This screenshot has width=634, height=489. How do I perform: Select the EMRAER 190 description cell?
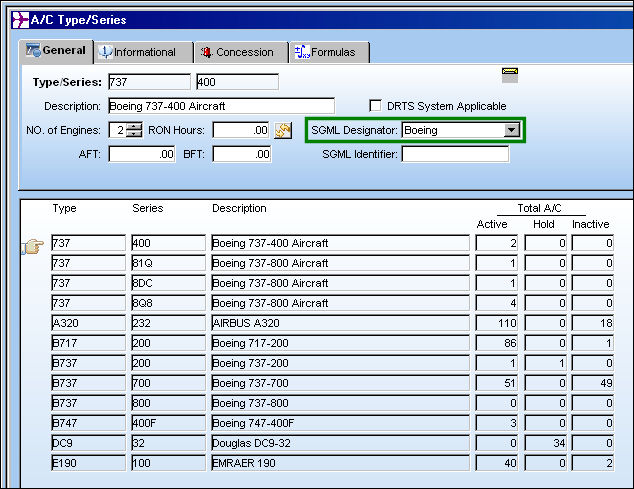coord(340,463)
